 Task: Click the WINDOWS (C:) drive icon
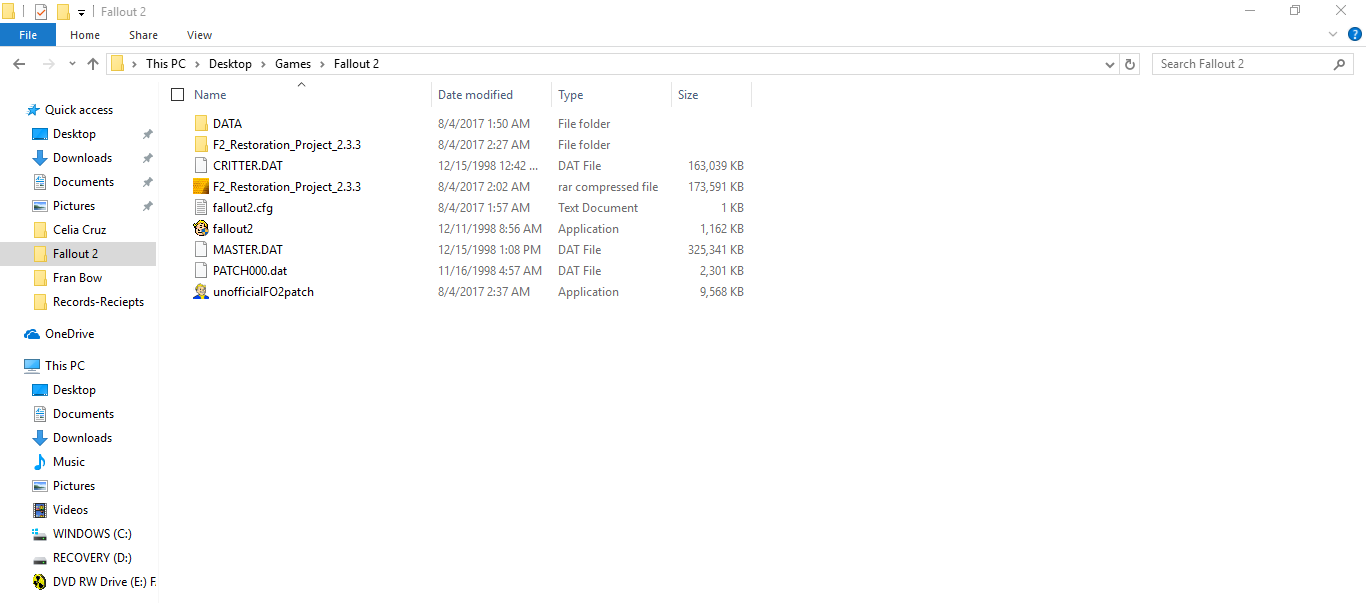point(40,534)
